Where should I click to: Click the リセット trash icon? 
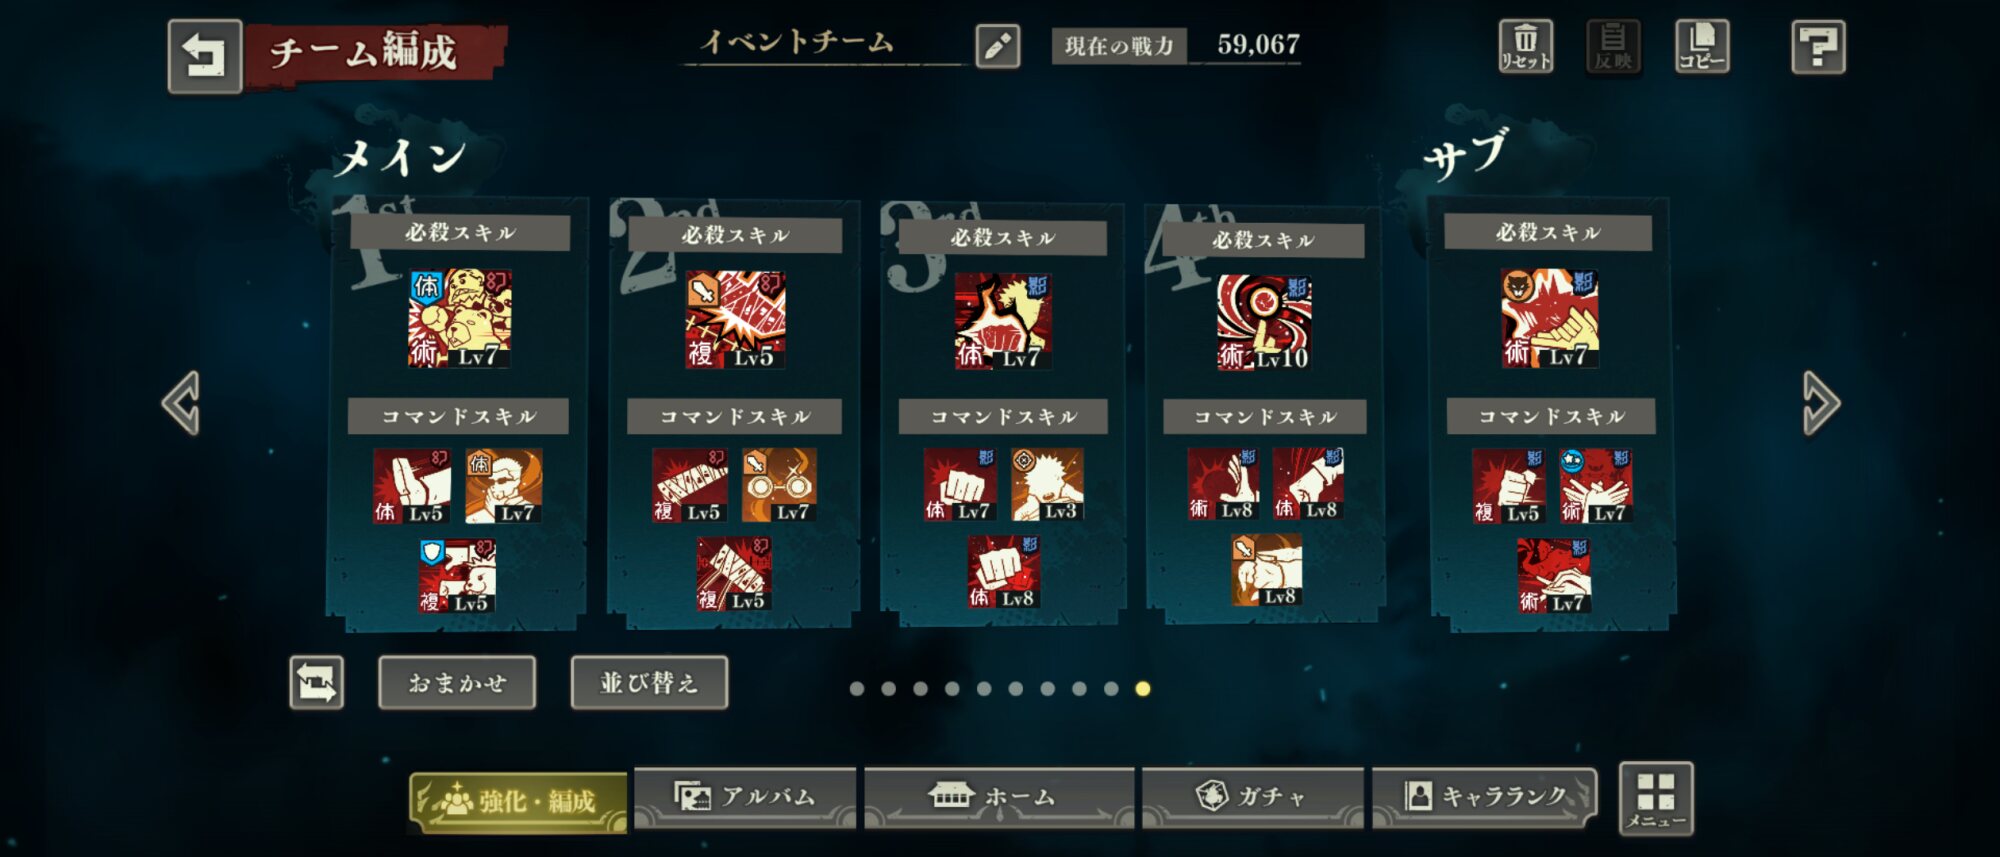[x=1525, y=46]
